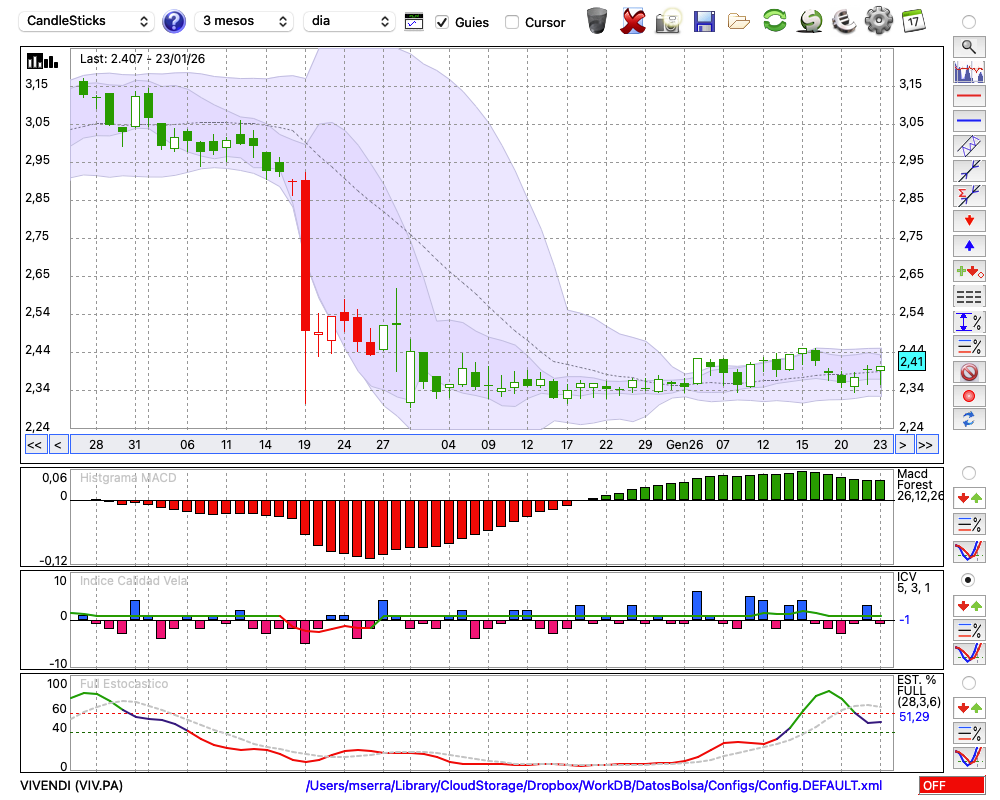Viewport: 1000px width, 800px height.
Task: Click the green refresh arrows icon
Action: 774,20
